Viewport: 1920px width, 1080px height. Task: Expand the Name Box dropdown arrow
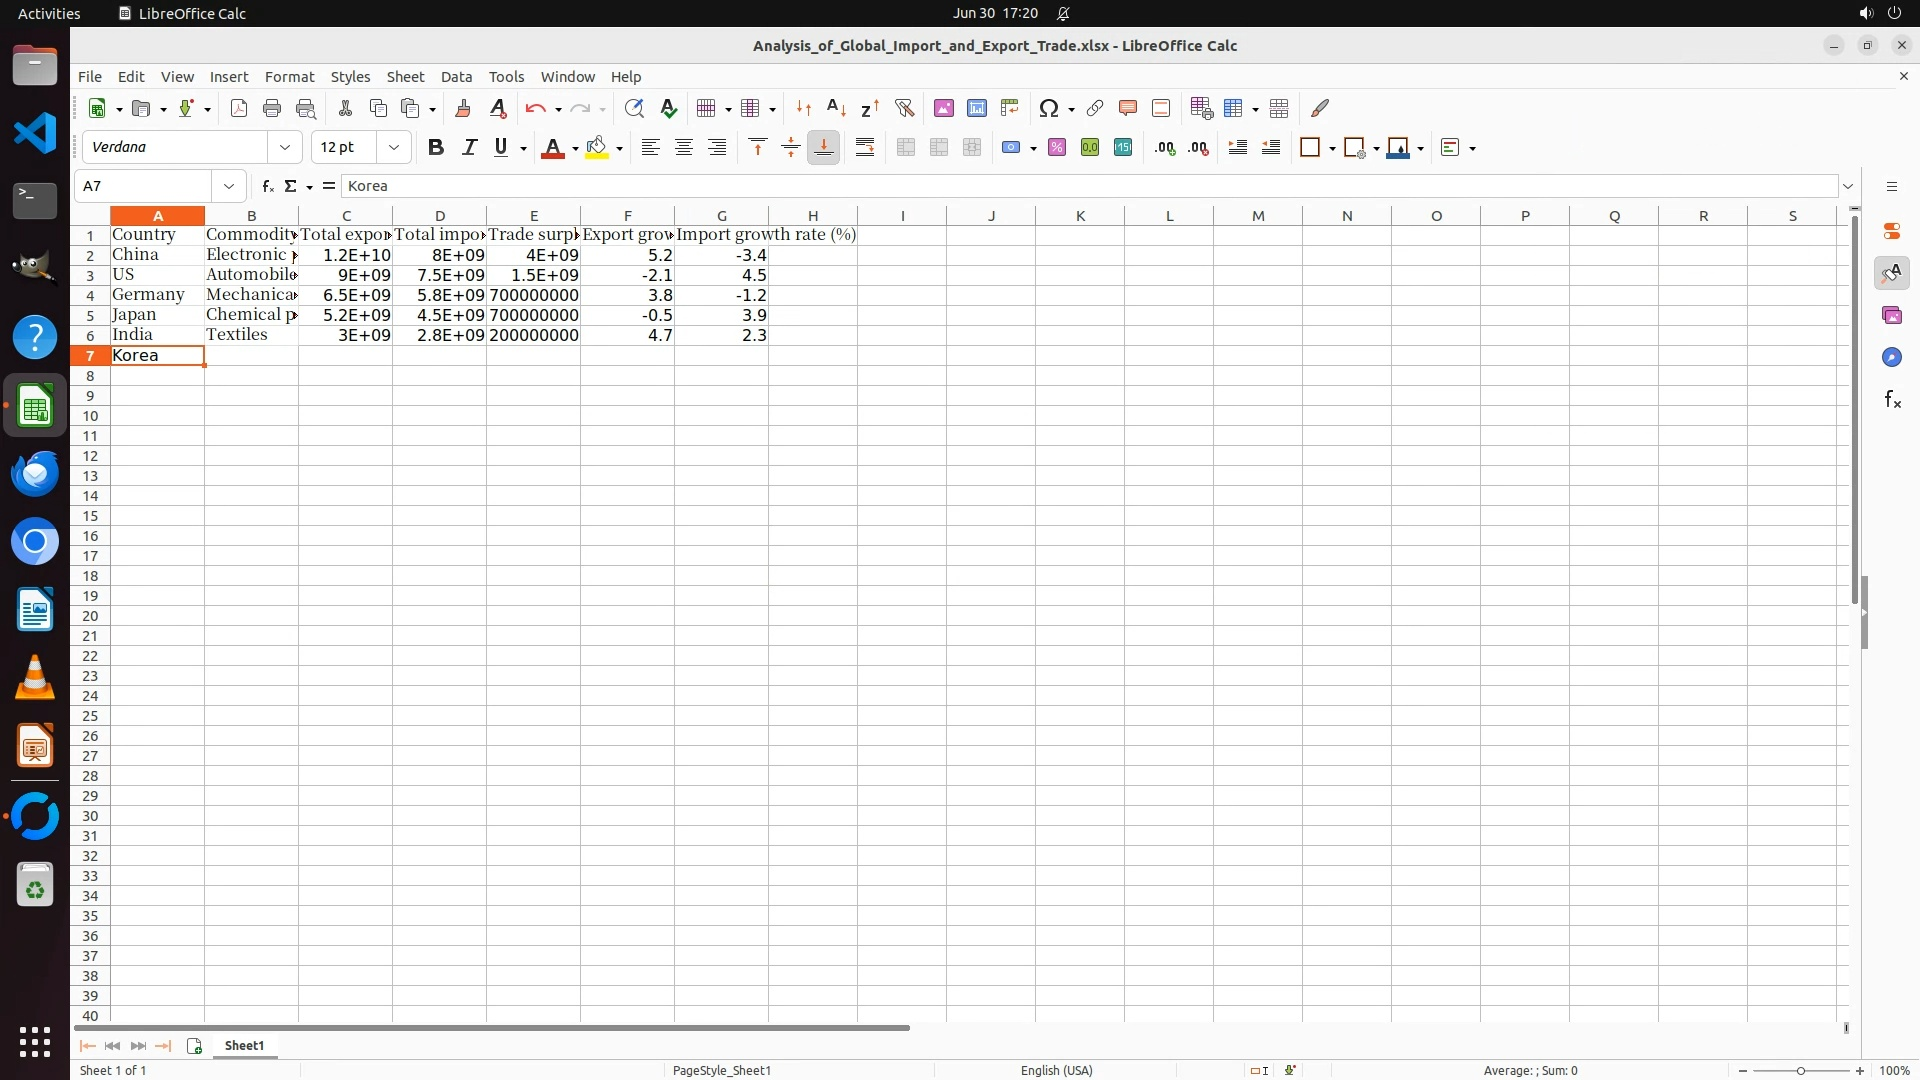click(x=229, y=186)
